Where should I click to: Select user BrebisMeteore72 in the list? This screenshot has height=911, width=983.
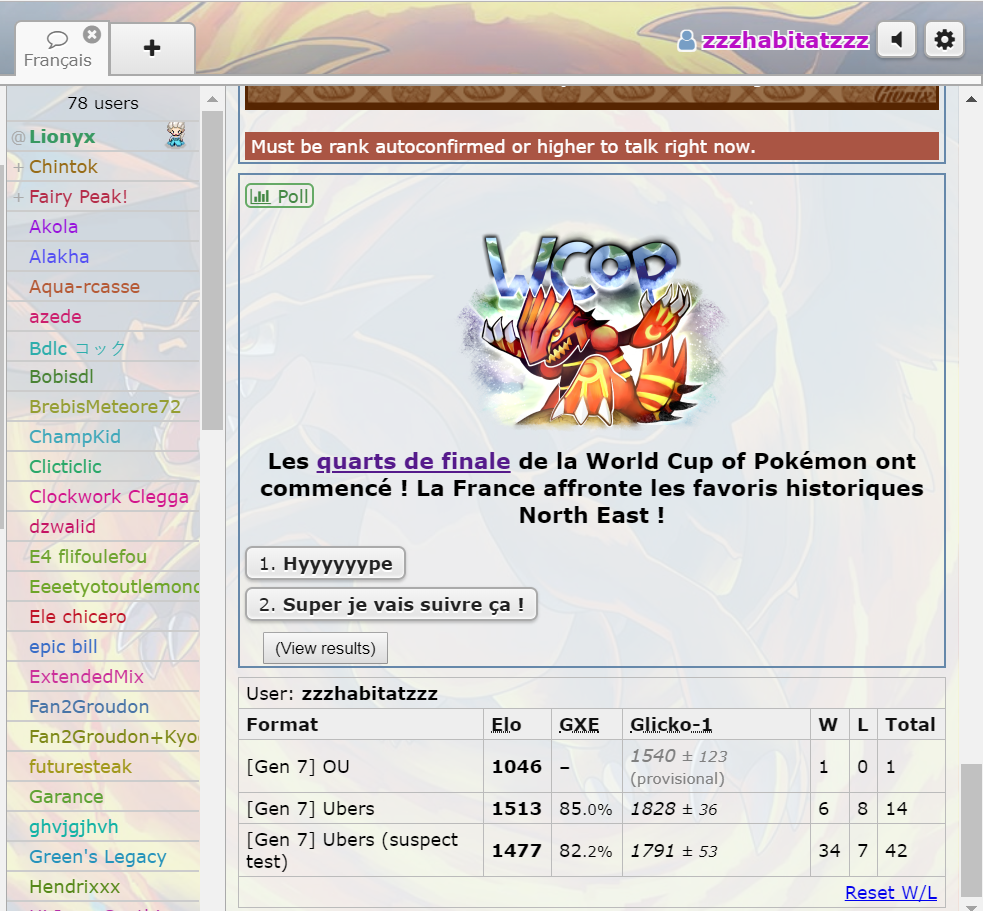[105, 407]
